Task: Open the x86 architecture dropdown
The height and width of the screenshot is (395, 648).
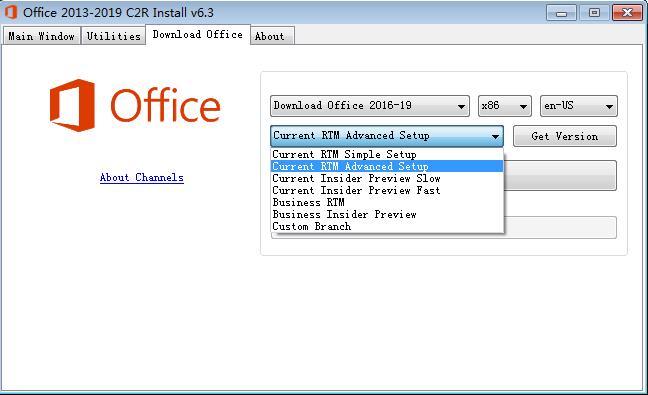Action: [505, 106]
